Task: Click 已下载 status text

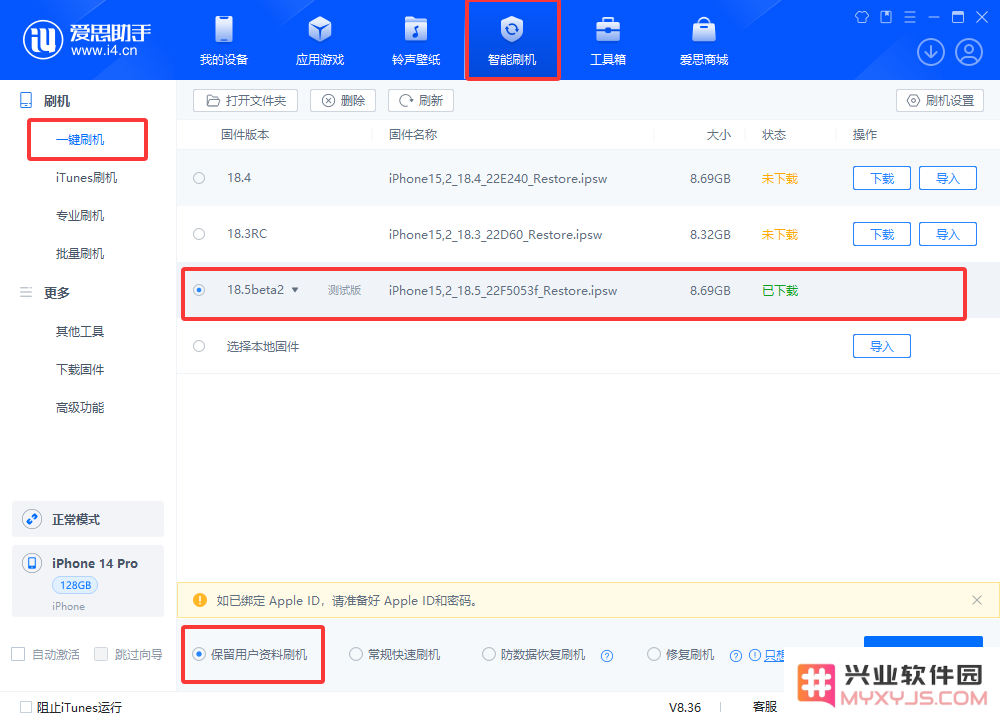Action: click(780, 291)
